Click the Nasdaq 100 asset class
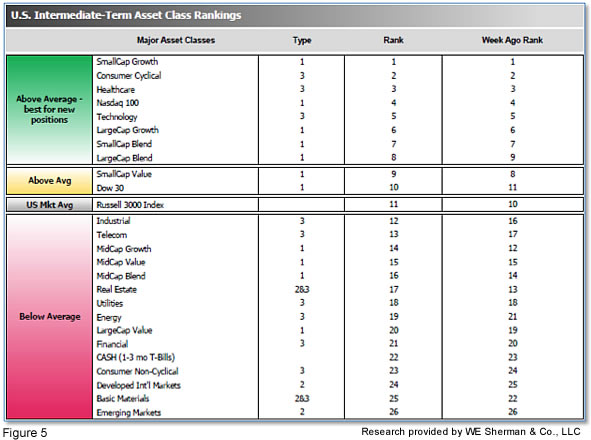This screenshot has height=440, width=591. tap(118, 103)
